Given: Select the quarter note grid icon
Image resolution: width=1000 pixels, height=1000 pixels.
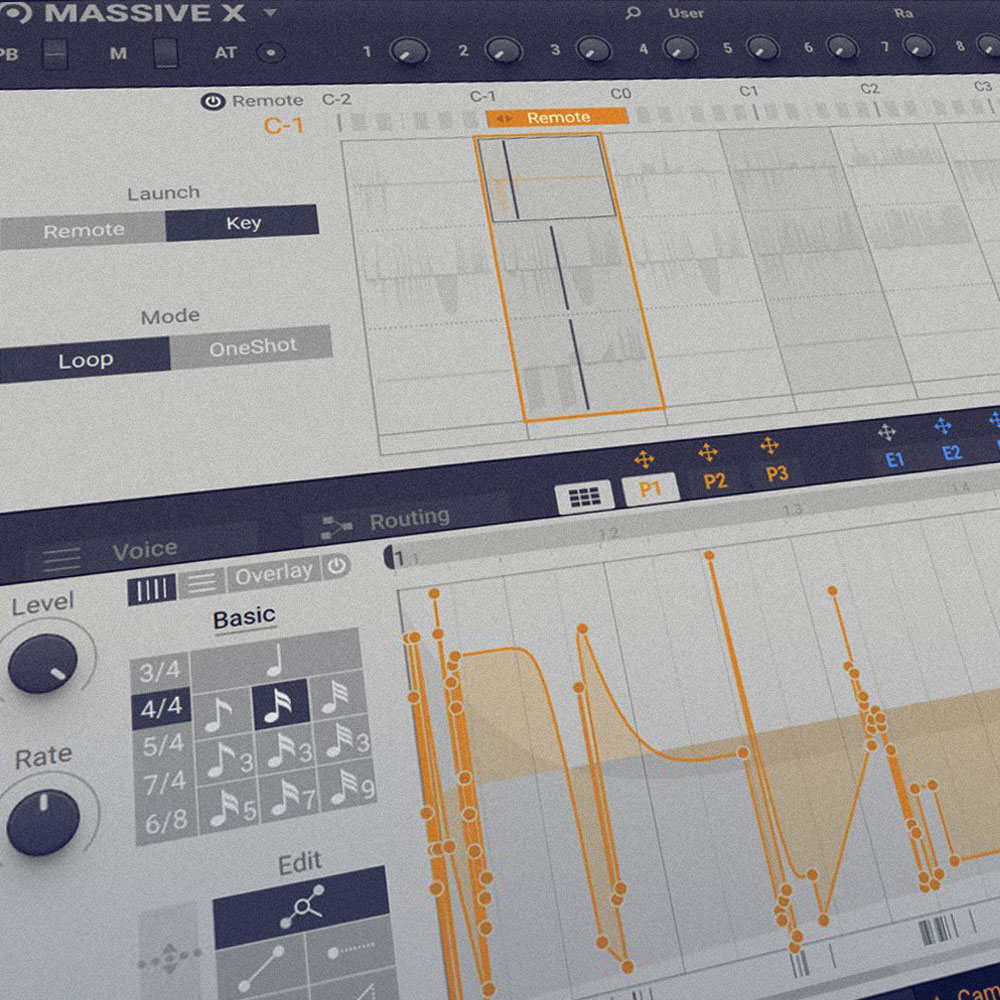Looking at the screenshot, I should (276, 659).
